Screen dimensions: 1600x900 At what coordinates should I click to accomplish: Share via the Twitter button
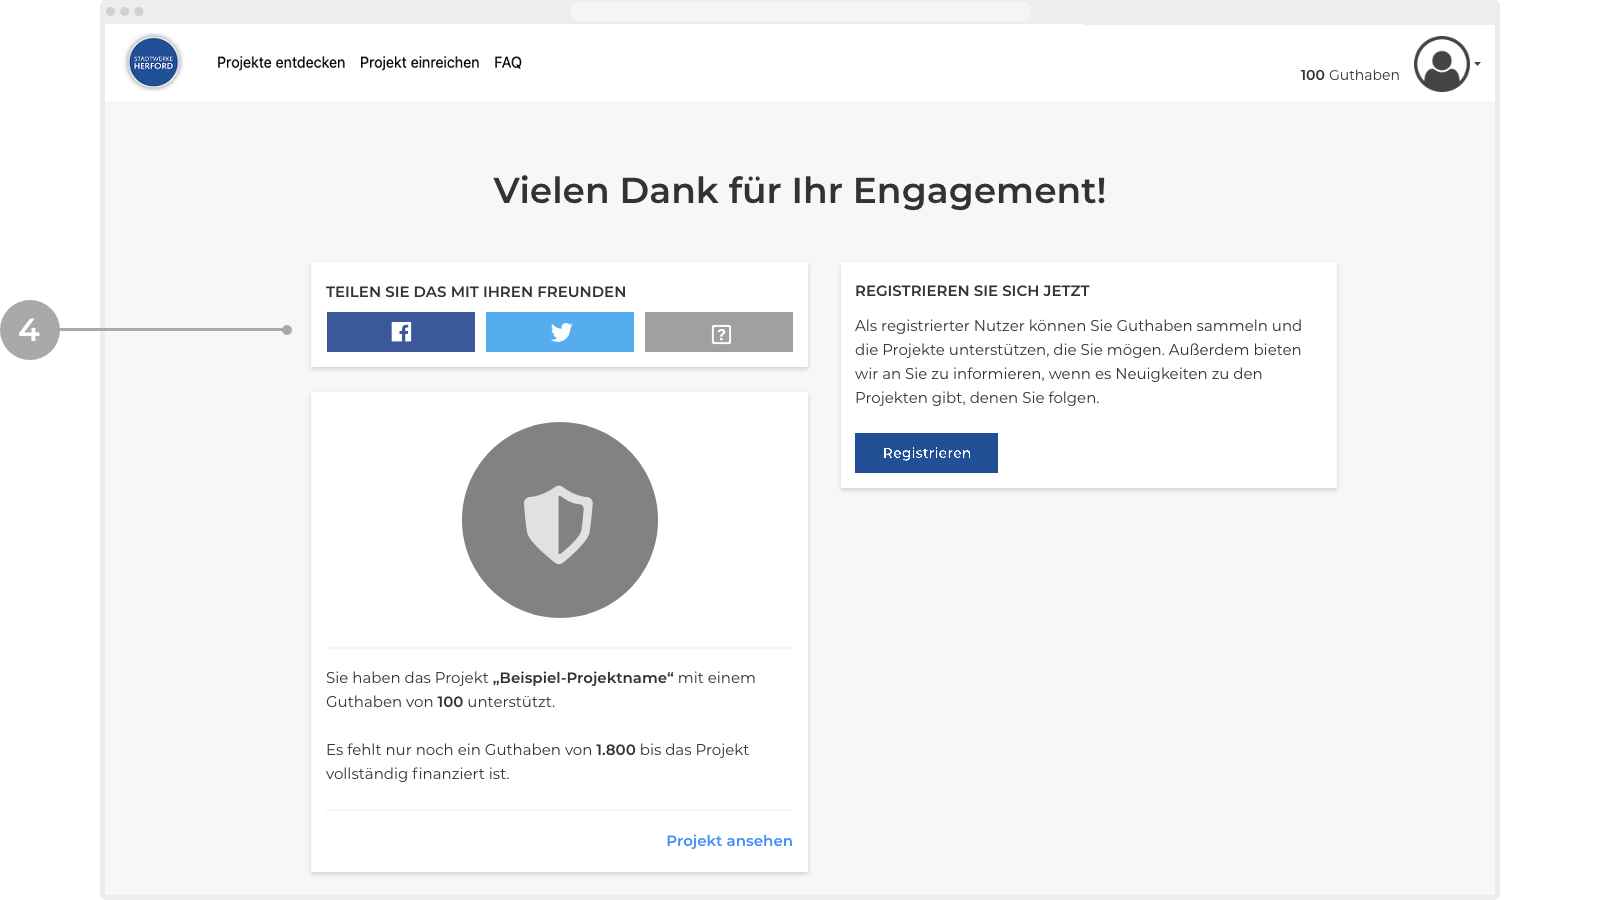click(x=559, y=332)
